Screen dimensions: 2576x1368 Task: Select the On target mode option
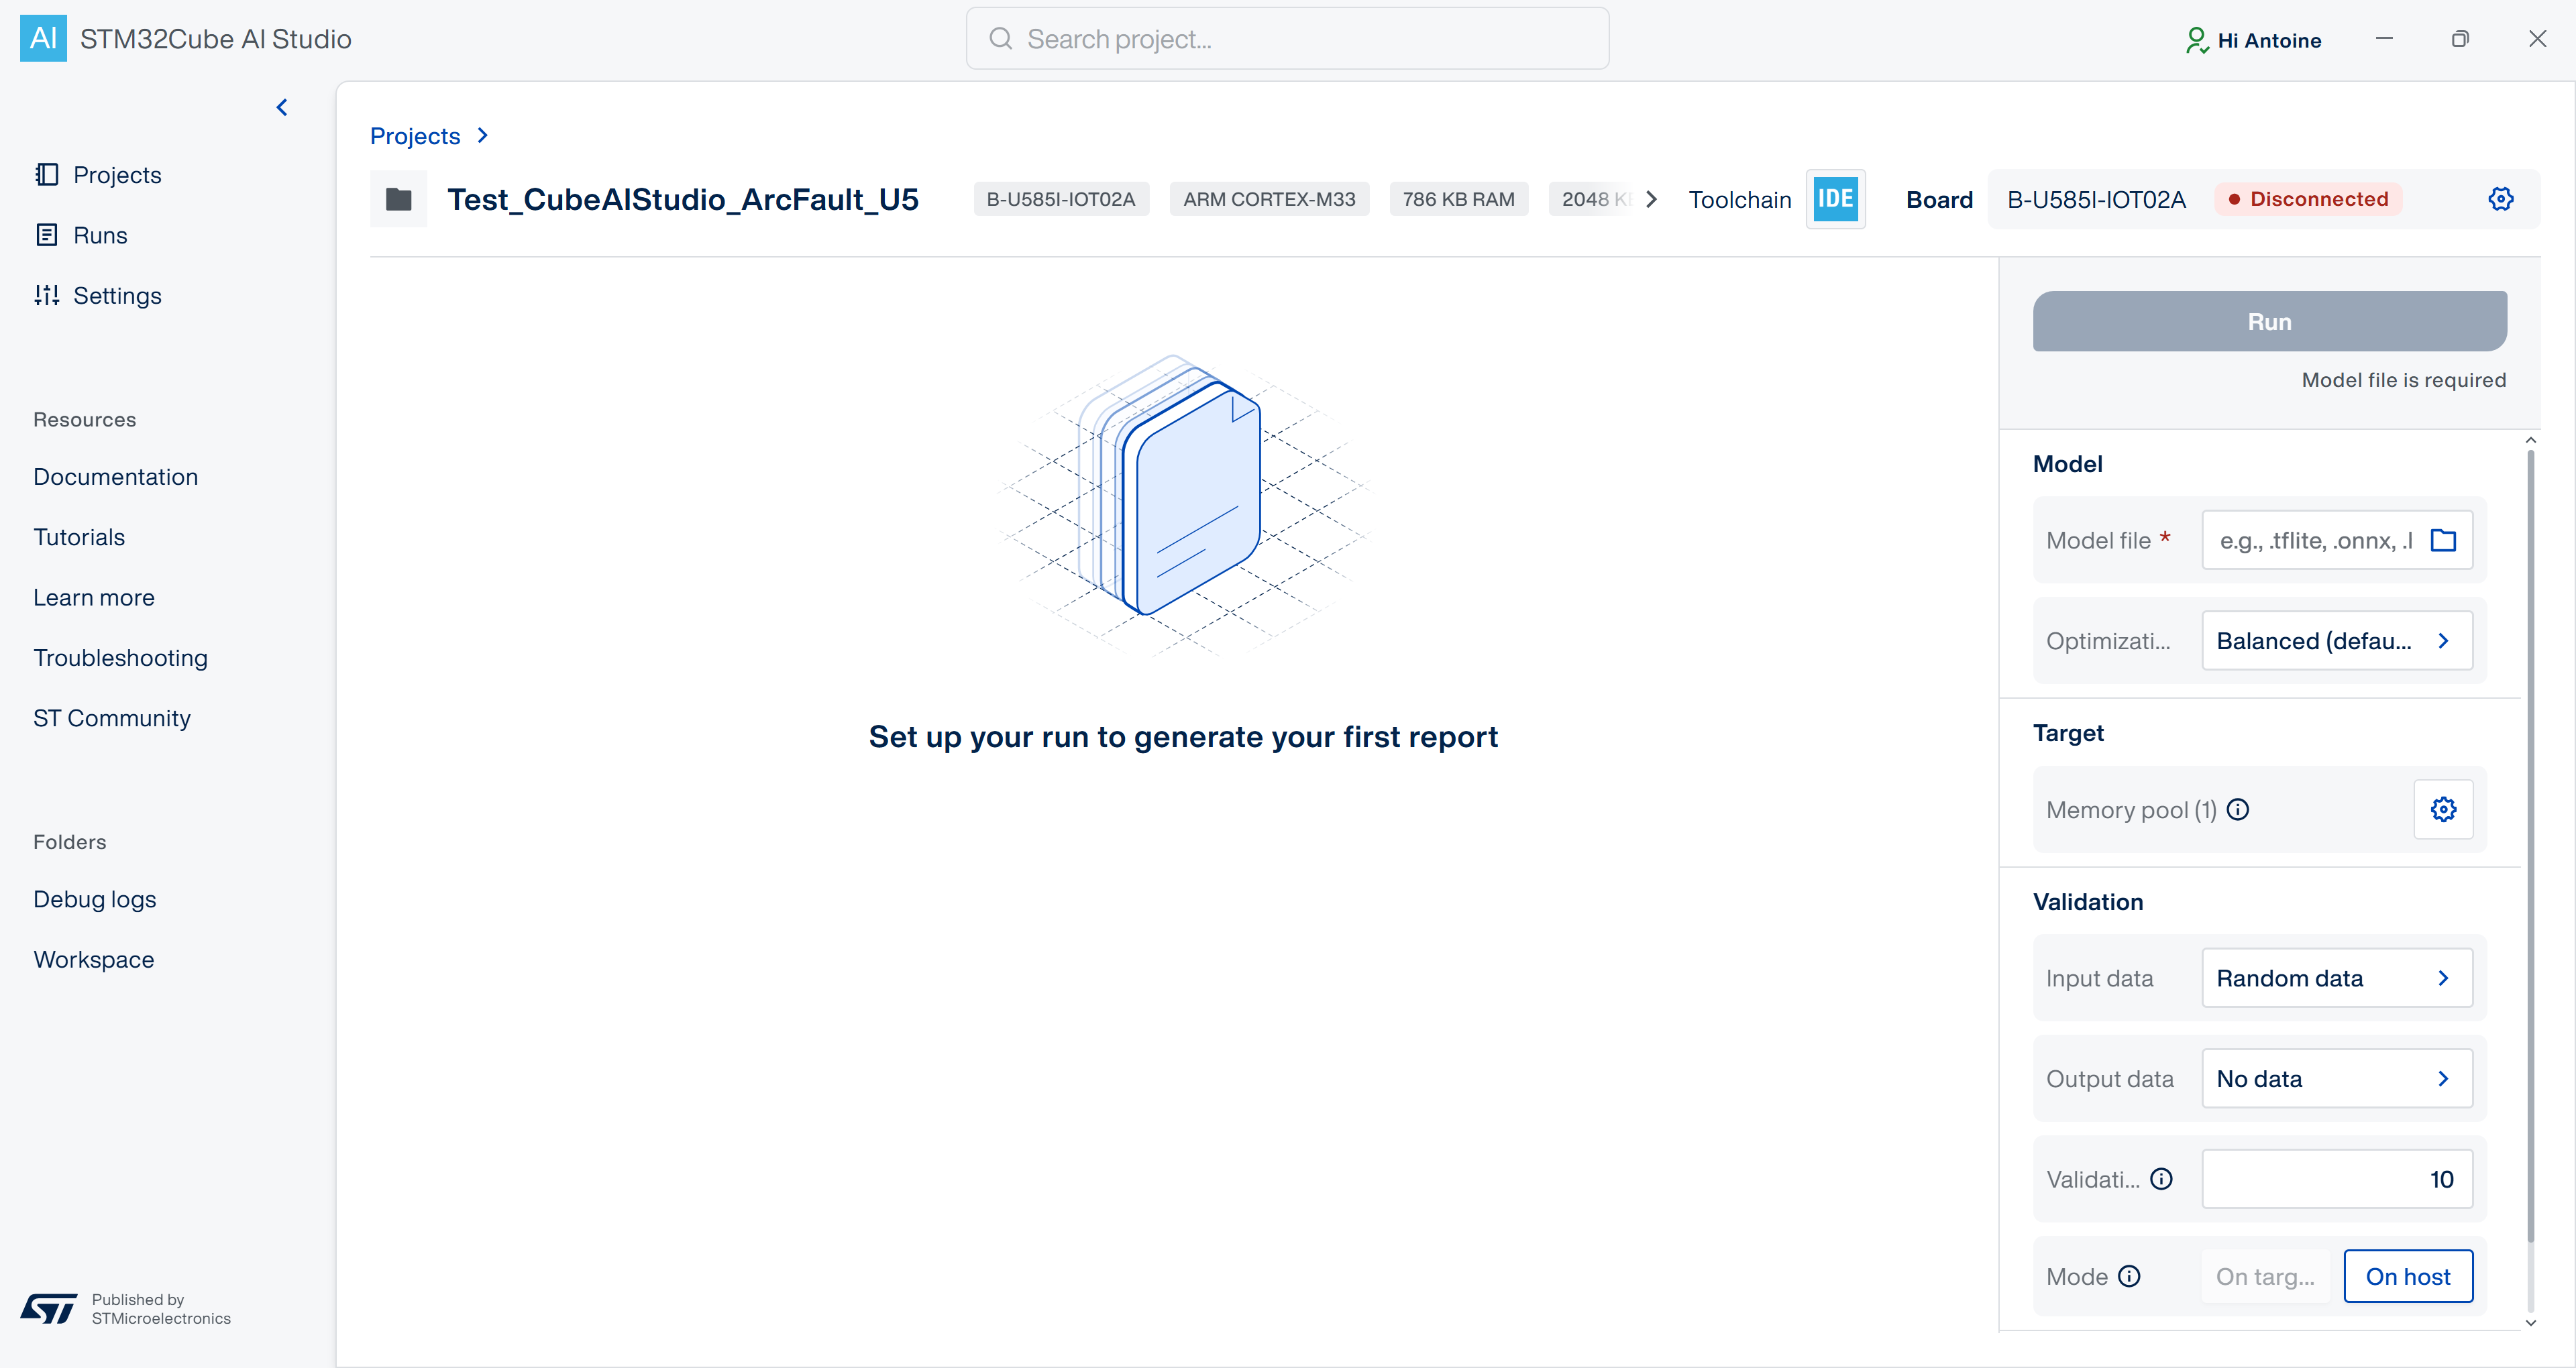(x=2266, y=1276)
